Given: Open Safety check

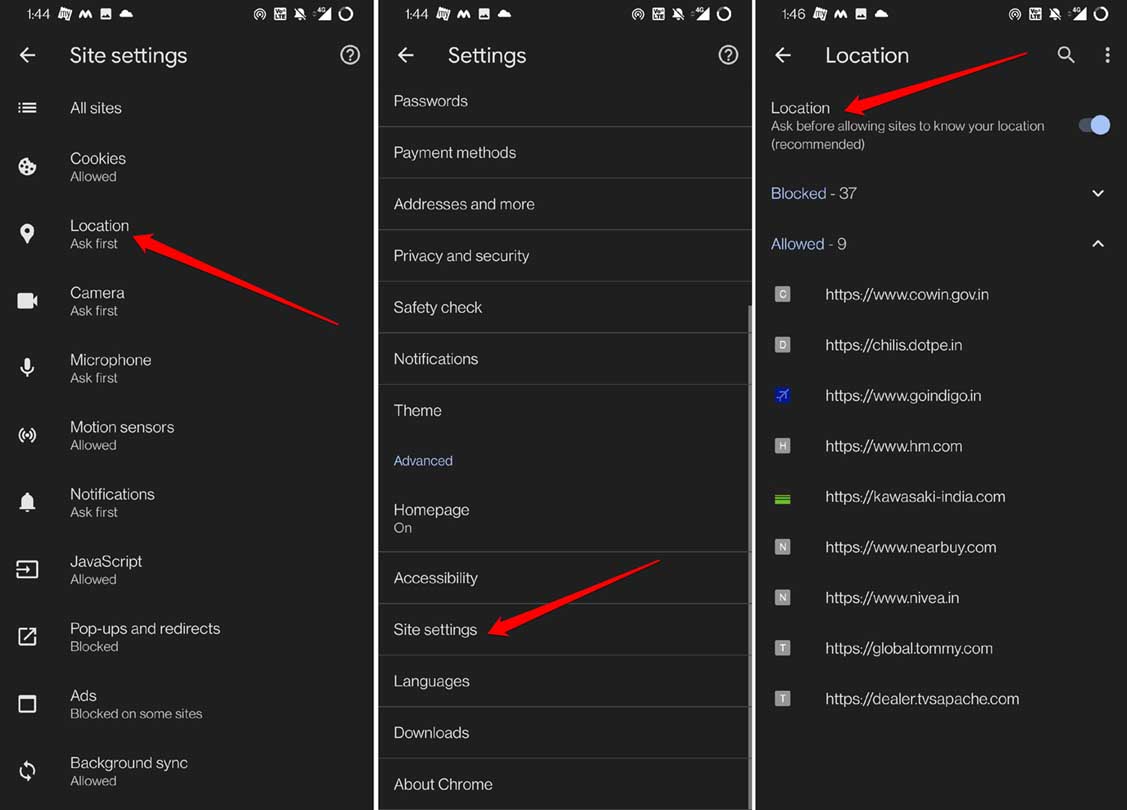Looking at the screenshot, I should [x=565, y=307].
